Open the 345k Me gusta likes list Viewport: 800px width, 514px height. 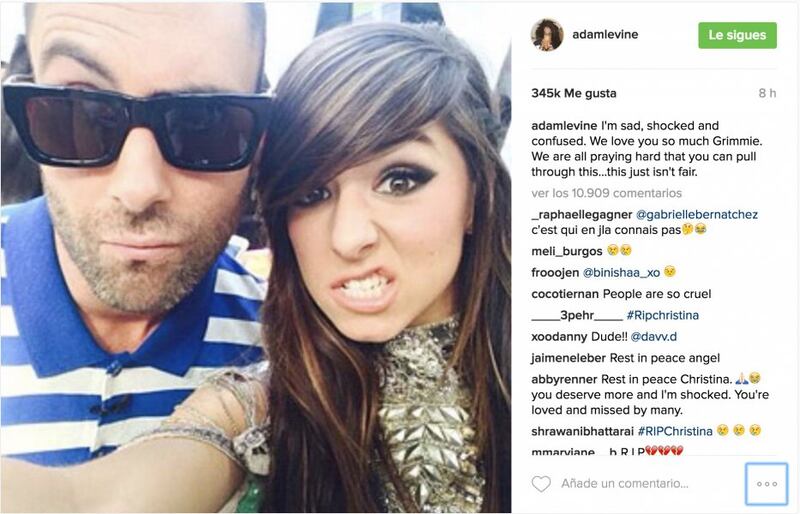(573, 93)
